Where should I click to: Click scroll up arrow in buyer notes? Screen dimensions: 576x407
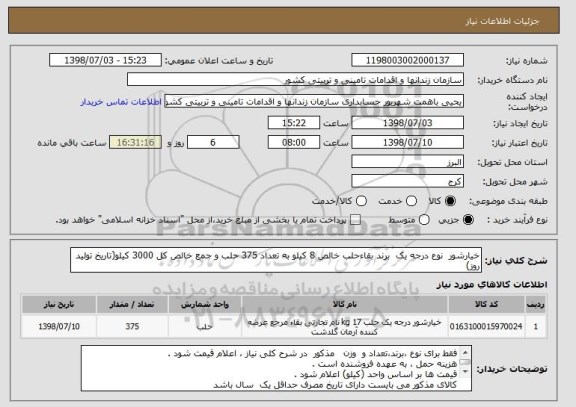point(465,353)
